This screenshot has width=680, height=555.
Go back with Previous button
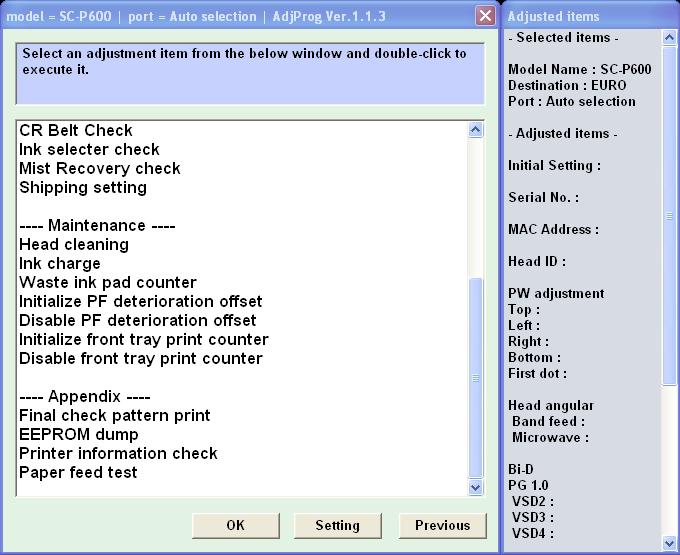442,526
